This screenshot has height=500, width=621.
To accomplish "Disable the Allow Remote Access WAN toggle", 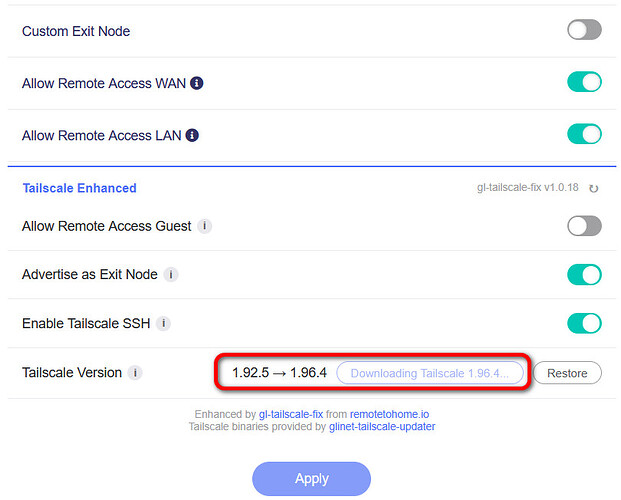I will click(x=584, y=82).
